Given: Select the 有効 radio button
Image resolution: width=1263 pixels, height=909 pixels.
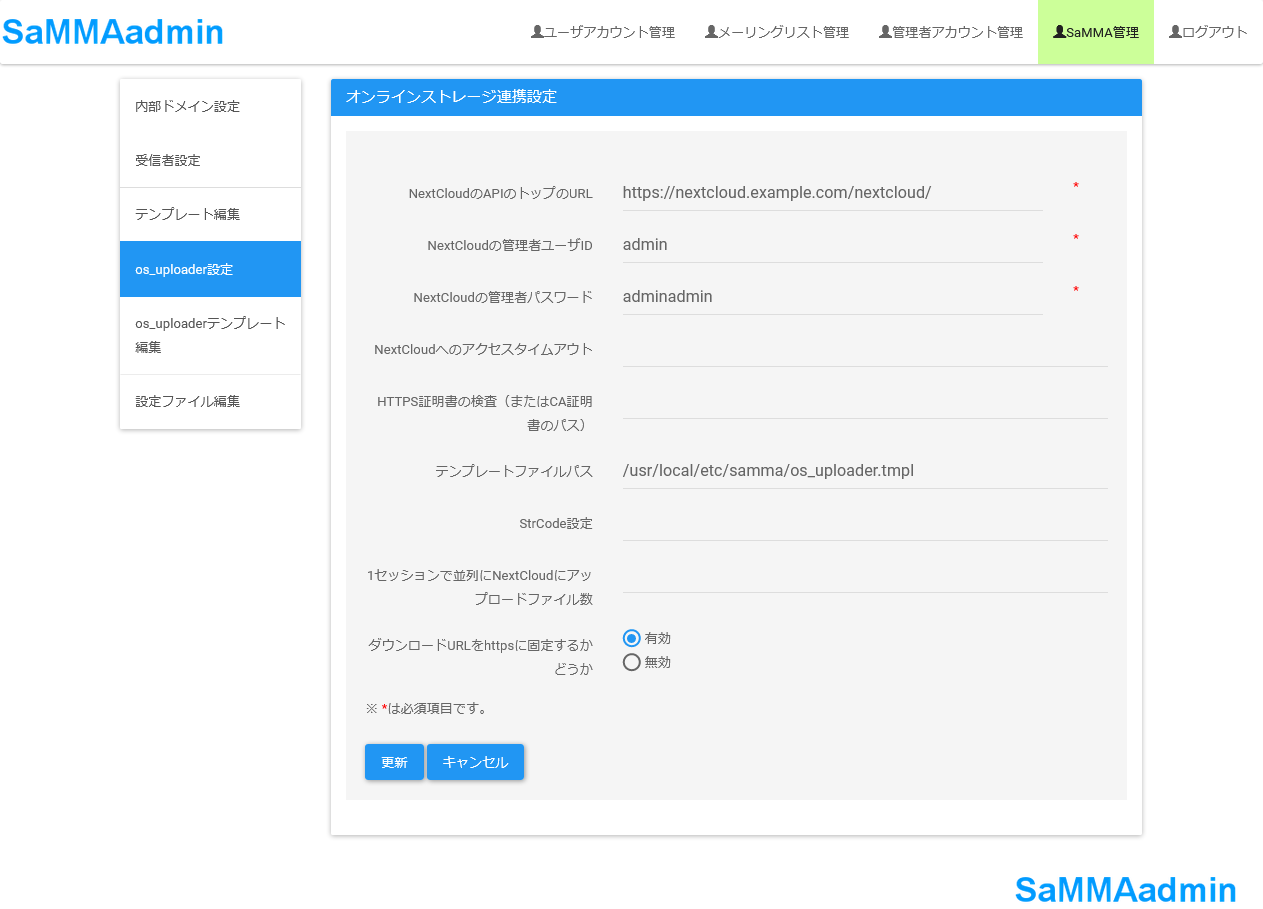Looking at the screenshot, I should [x=631, y=638].
